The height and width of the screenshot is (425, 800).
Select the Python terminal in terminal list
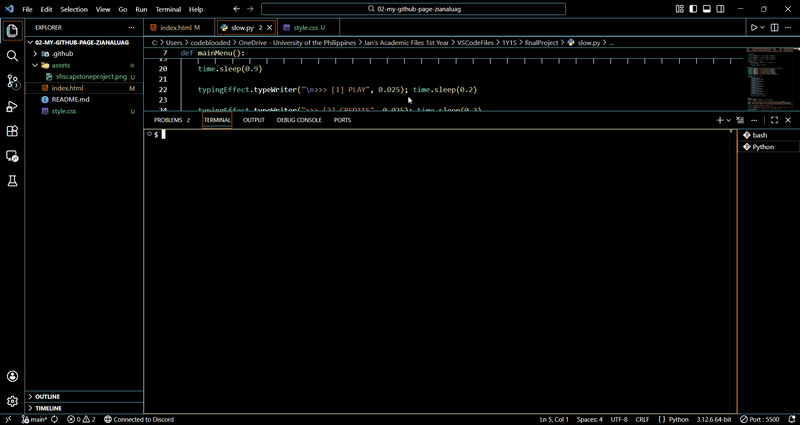pos(763,147)
